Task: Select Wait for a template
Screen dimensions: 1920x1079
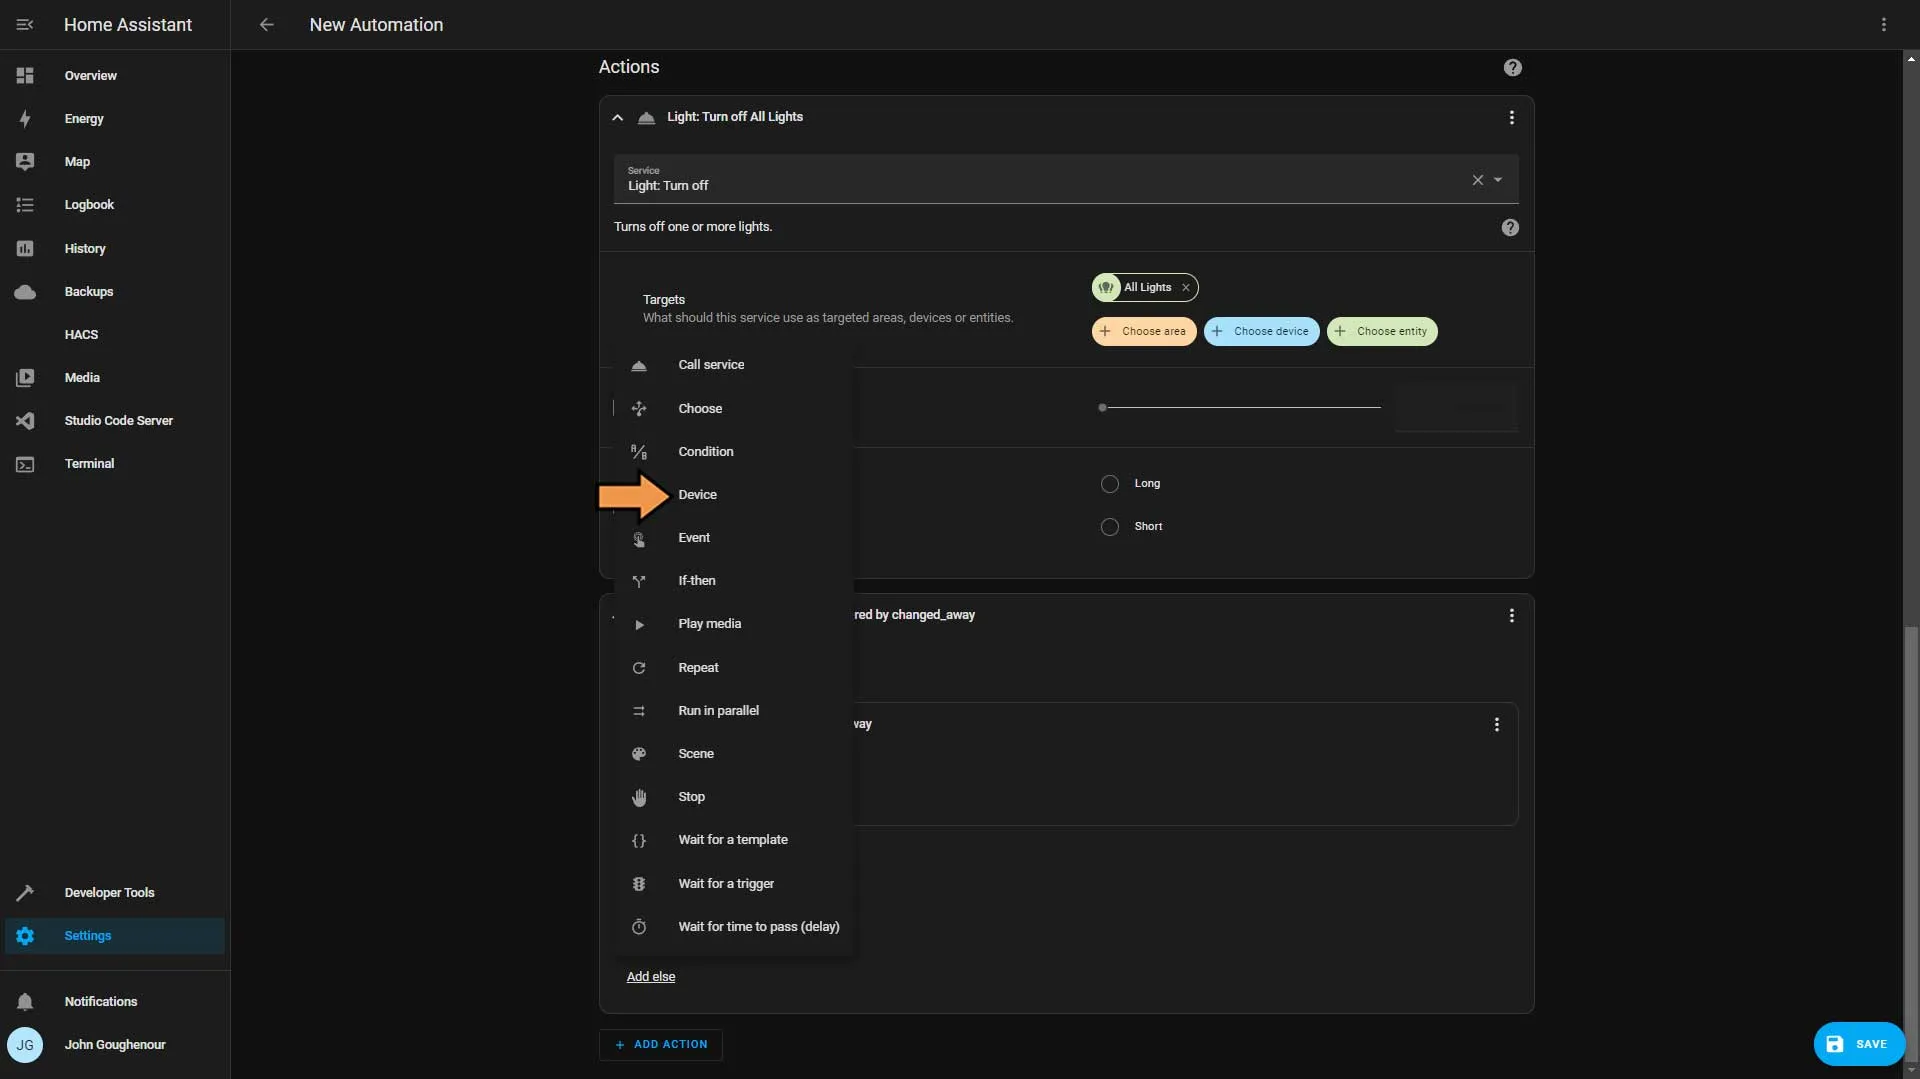Action: coord(734,839)
